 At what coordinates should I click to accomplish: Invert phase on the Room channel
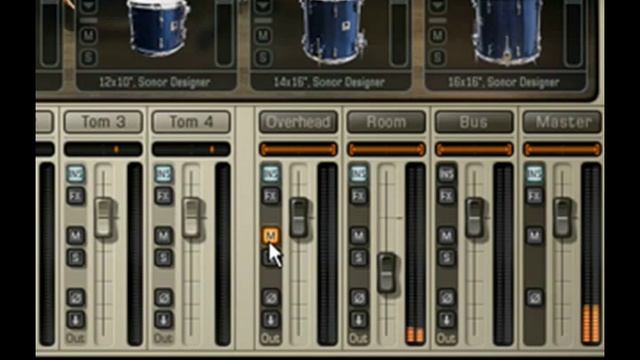click(x=359, y=298)
